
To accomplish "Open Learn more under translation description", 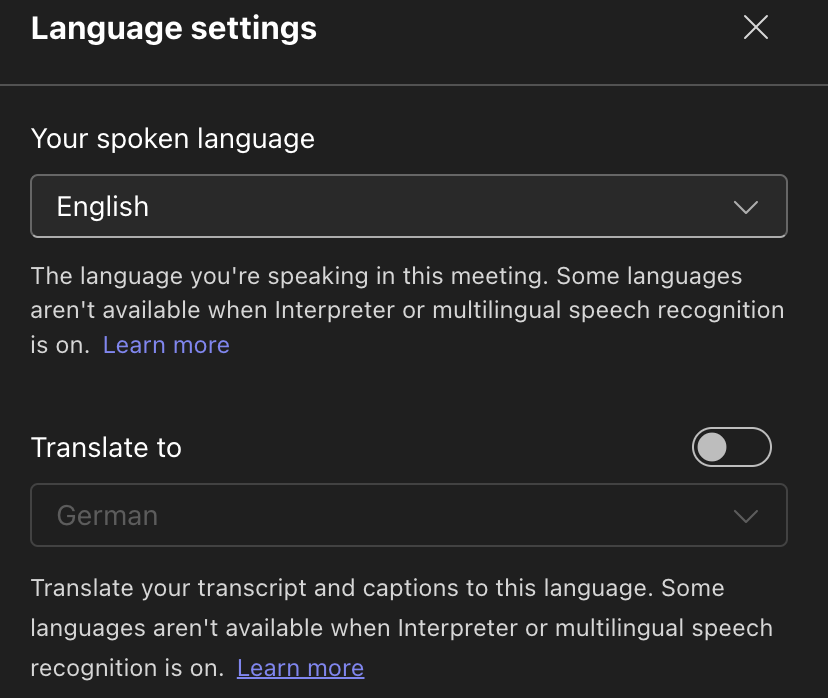I will [x=300, y=667].
